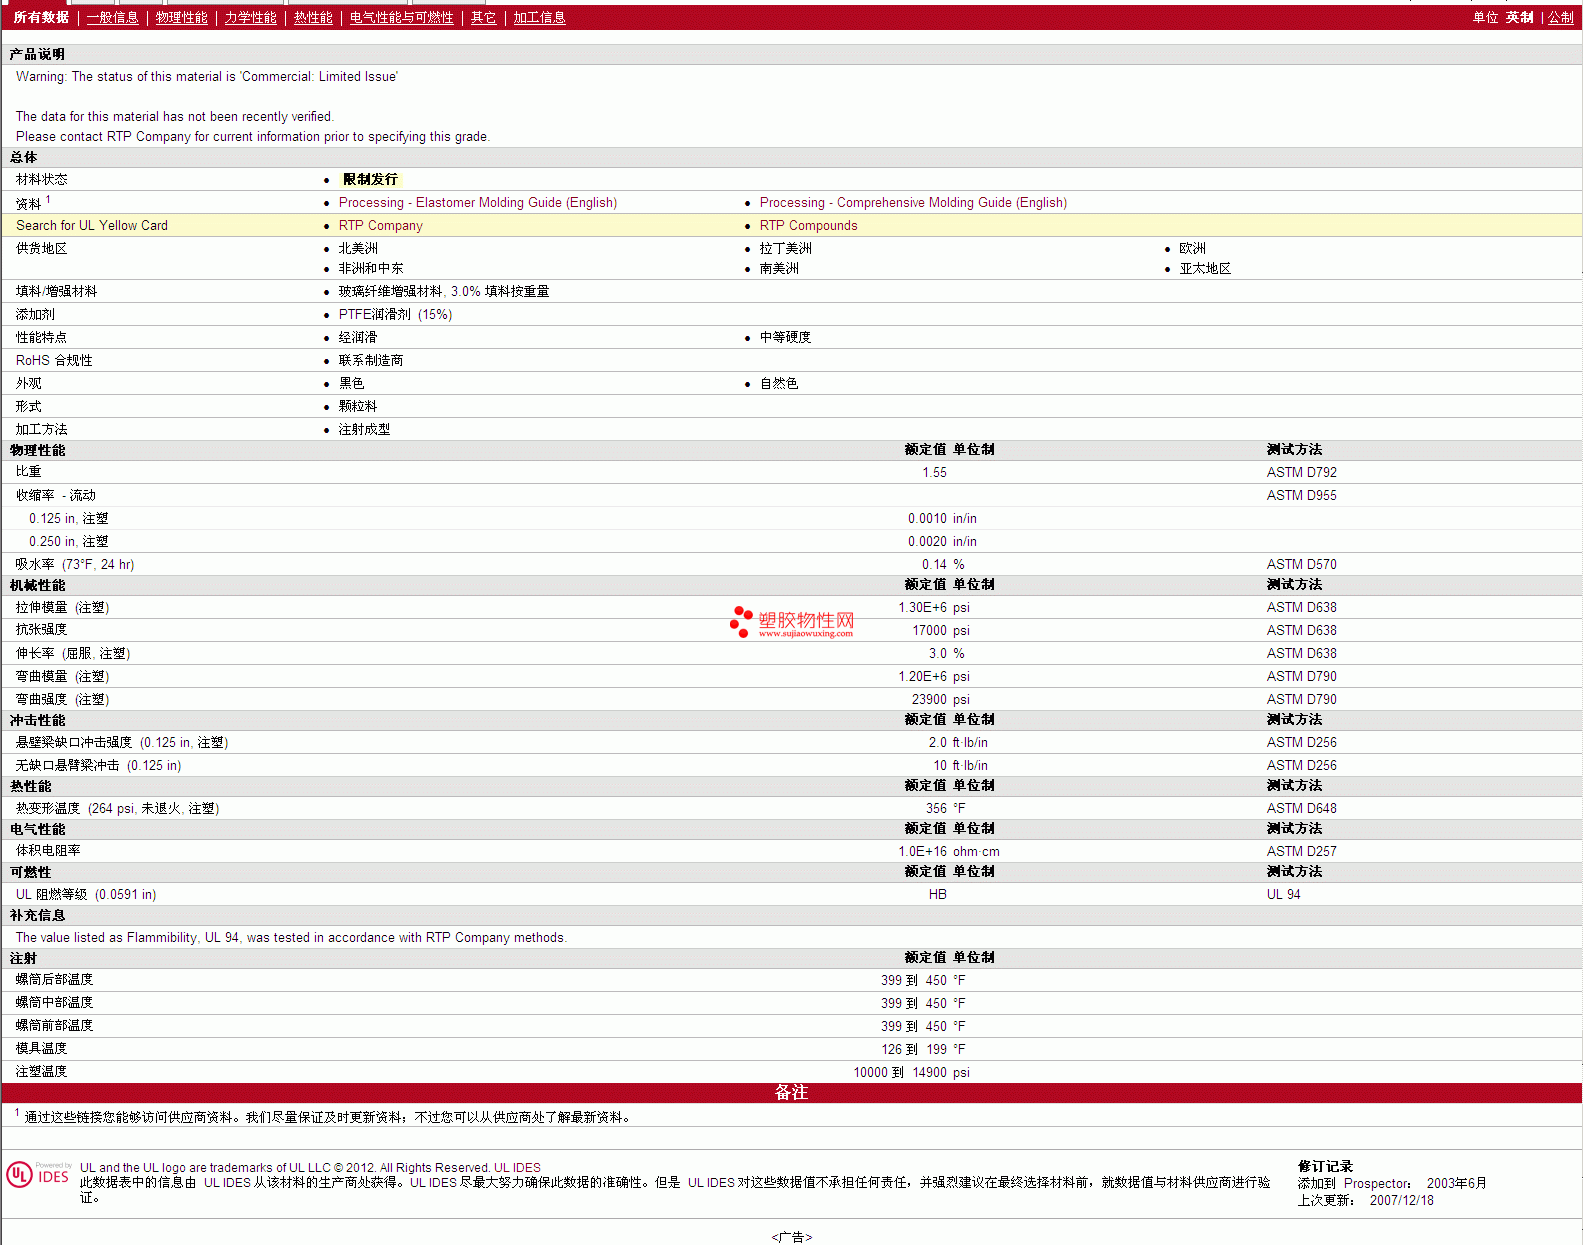The image size is (1583, 1245).
Task: Open the 力学性能 tab
Action: click(x=250, y=17)
